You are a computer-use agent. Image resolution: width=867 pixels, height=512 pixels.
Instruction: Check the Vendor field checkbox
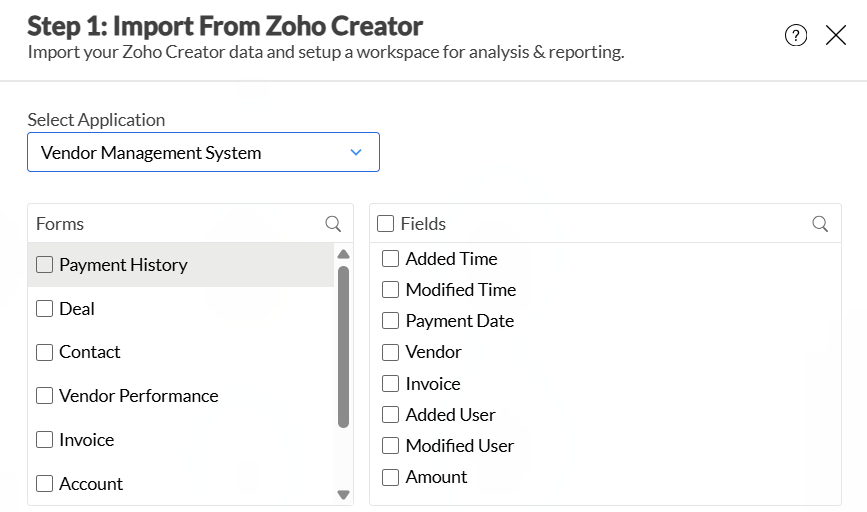tap(390, 352)
